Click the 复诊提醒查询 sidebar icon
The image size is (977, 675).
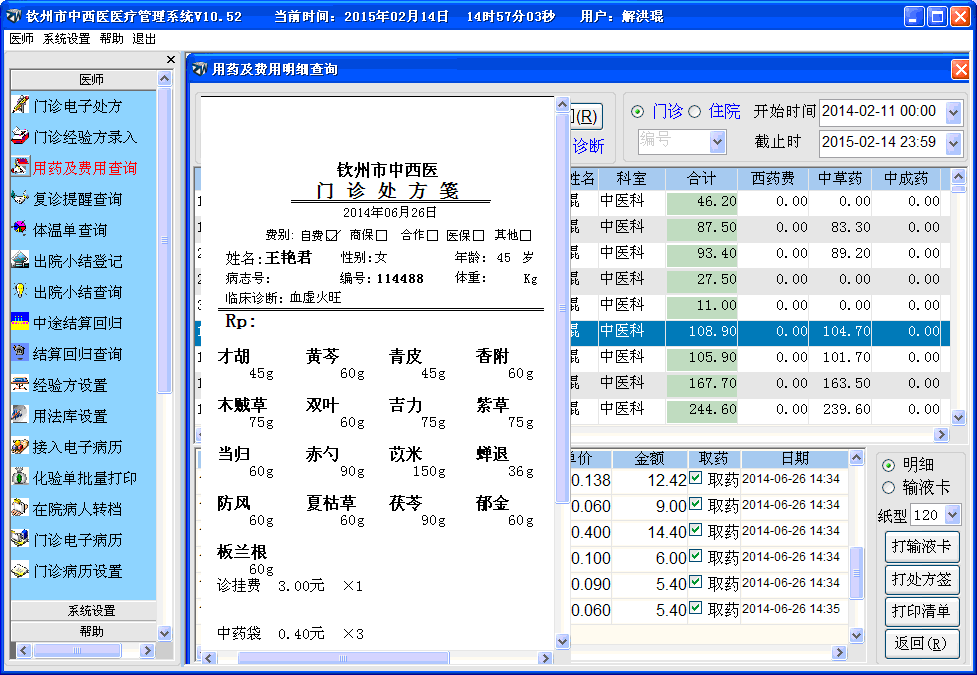21,199
